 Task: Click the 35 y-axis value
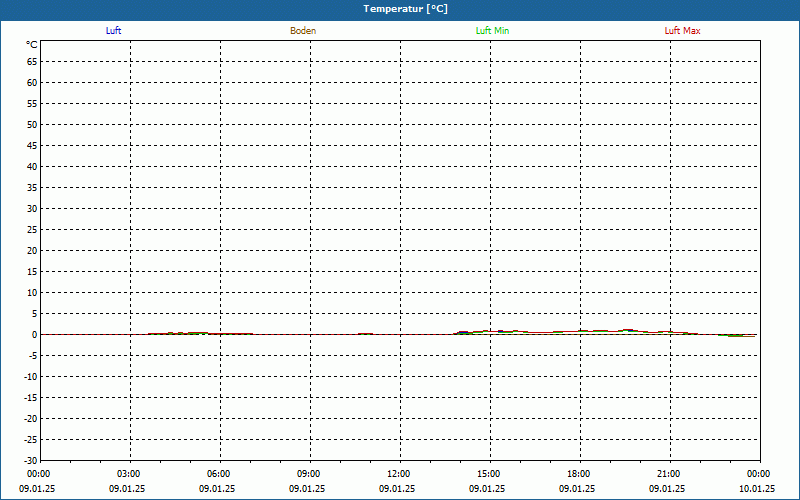(33, 188)
